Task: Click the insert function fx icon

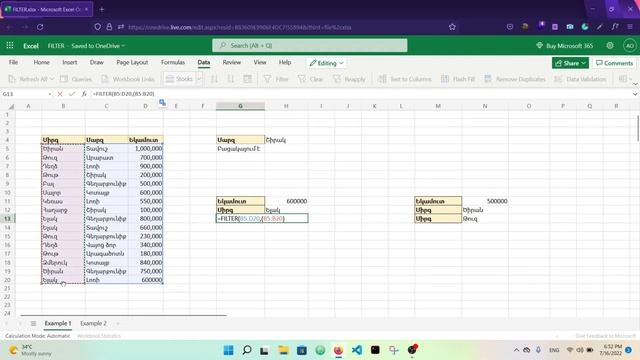Action: click(x=84, y=94)
